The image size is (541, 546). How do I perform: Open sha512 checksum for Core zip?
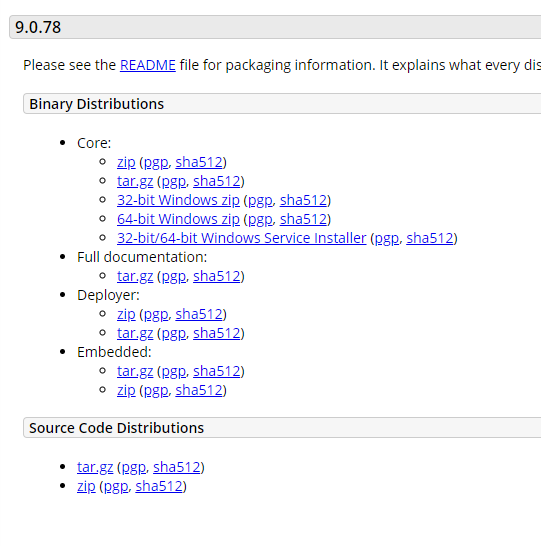click(x=199, y=162)
